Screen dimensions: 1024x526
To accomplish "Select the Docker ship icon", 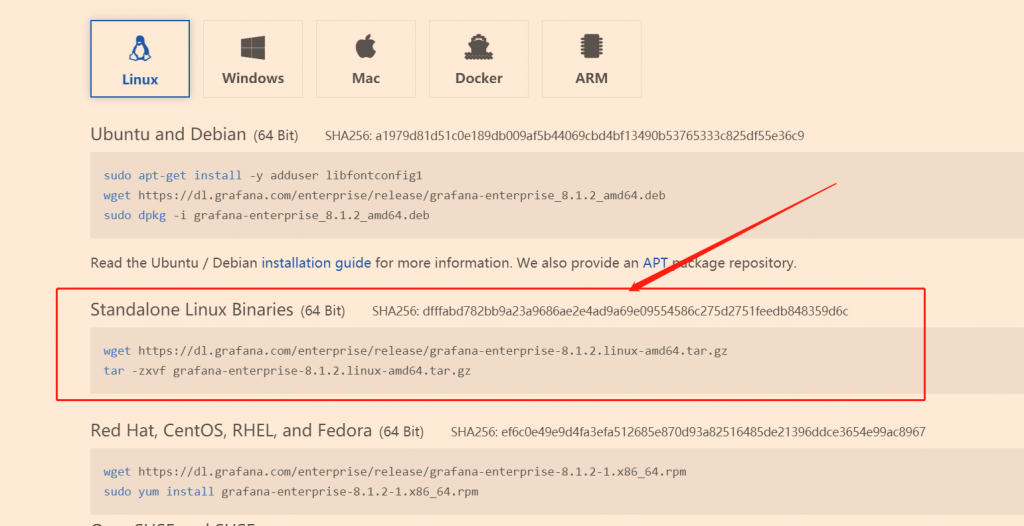I will click(x=479, y=48).
